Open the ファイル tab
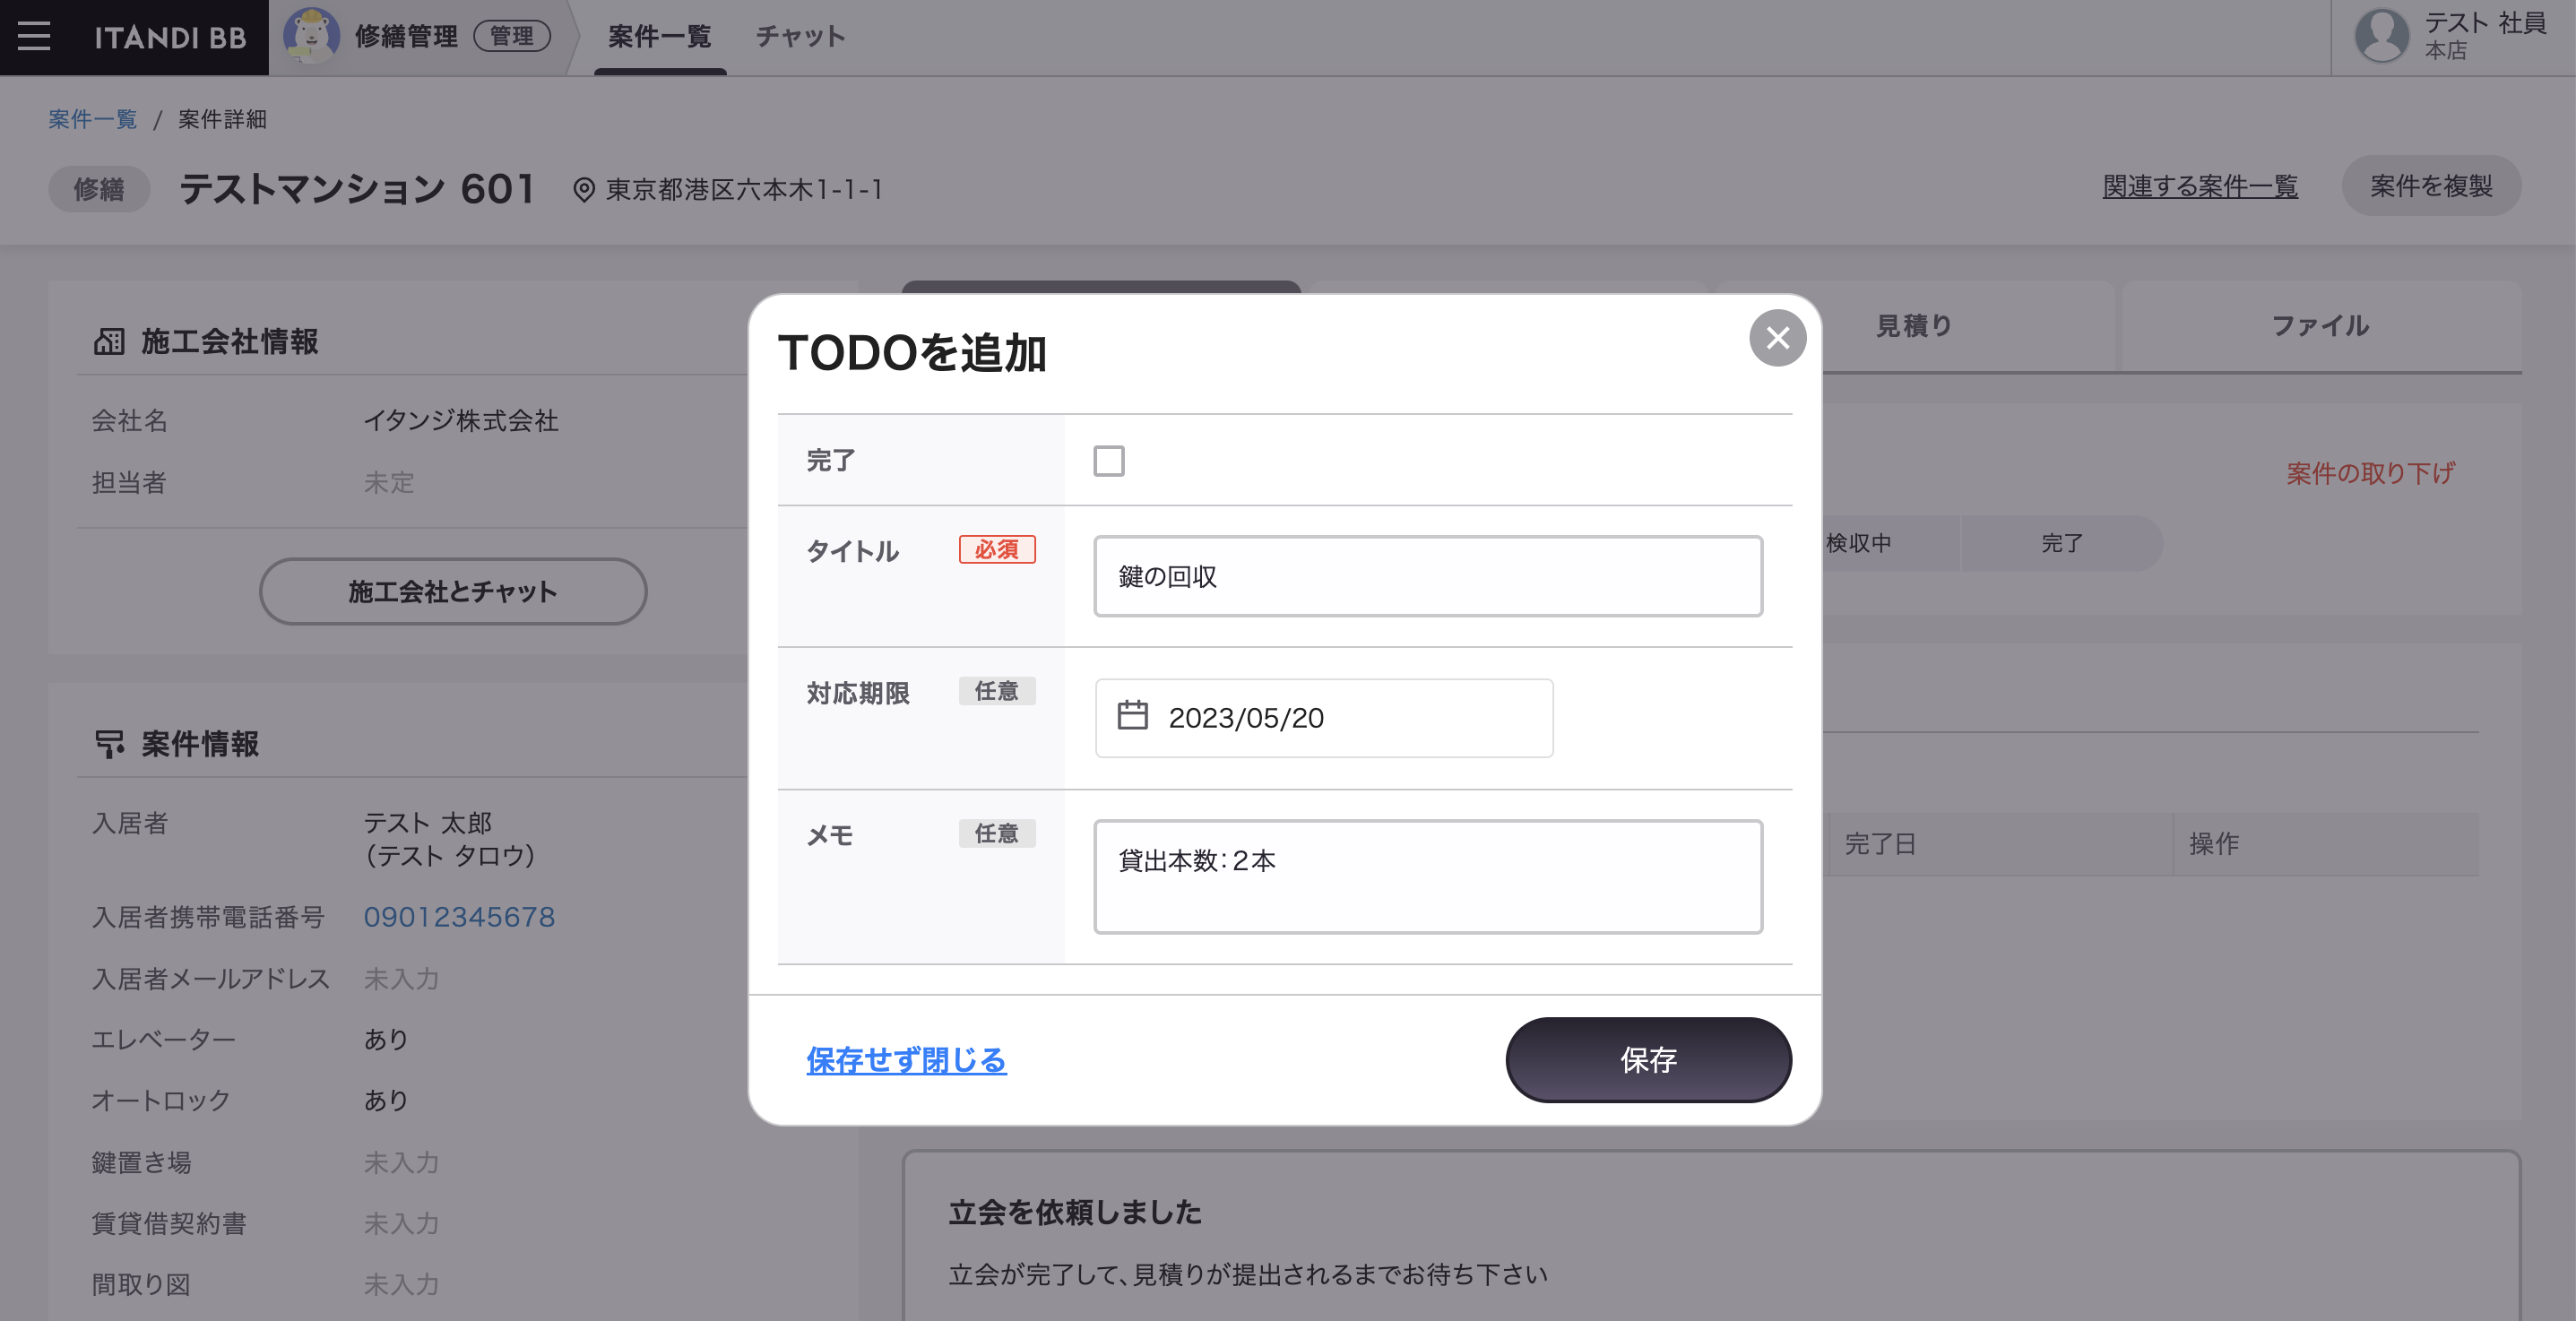 point(2320,326)
